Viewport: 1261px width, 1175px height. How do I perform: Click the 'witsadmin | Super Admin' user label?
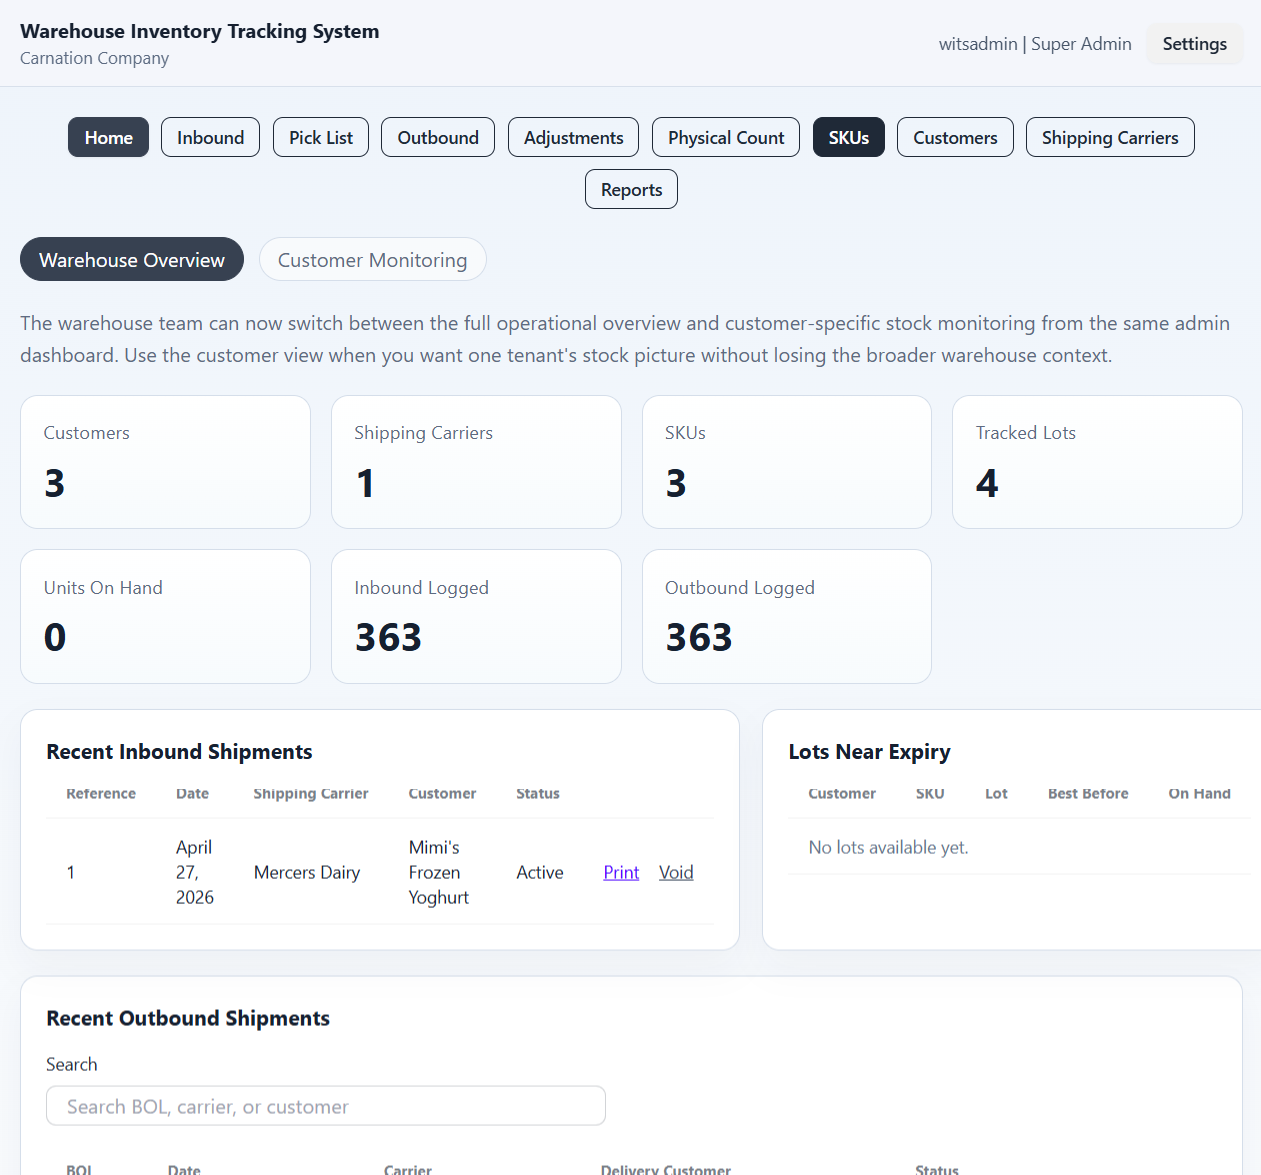1035,44
